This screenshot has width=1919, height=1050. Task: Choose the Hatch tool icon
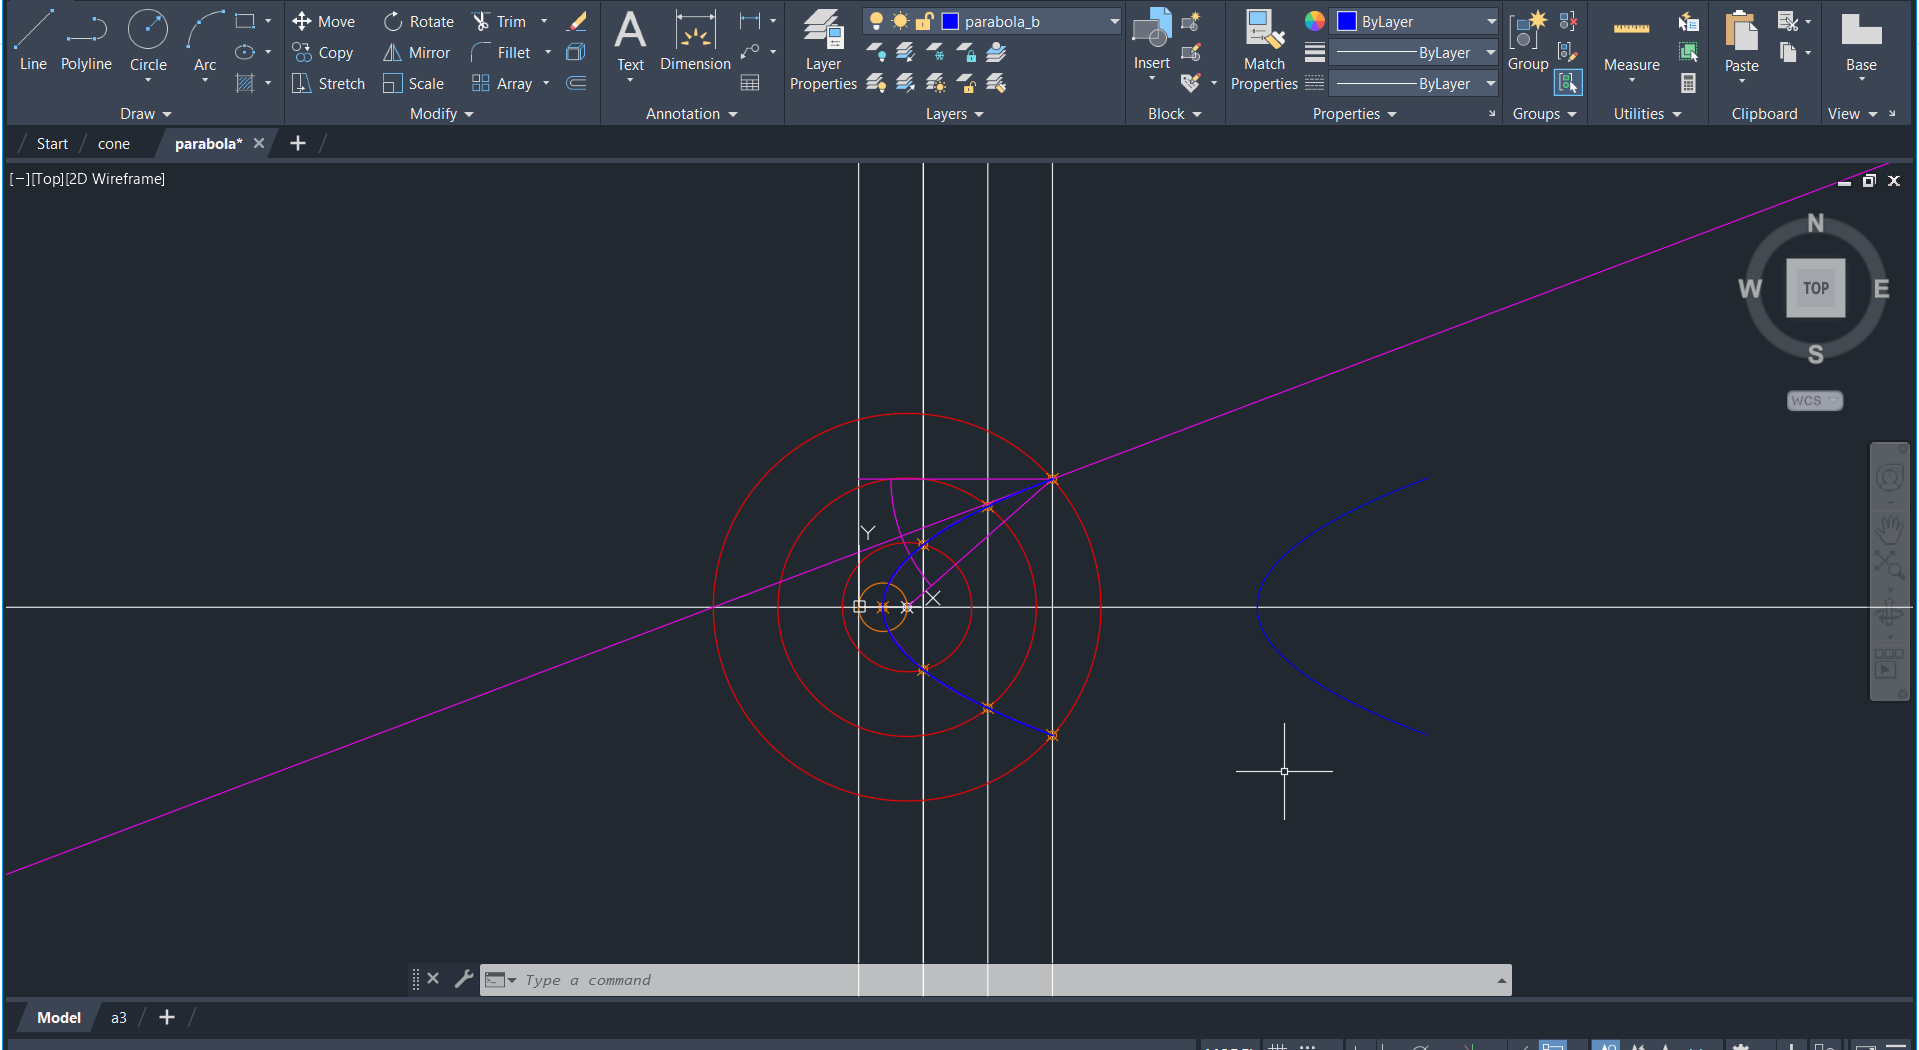[x=245, y=83]
